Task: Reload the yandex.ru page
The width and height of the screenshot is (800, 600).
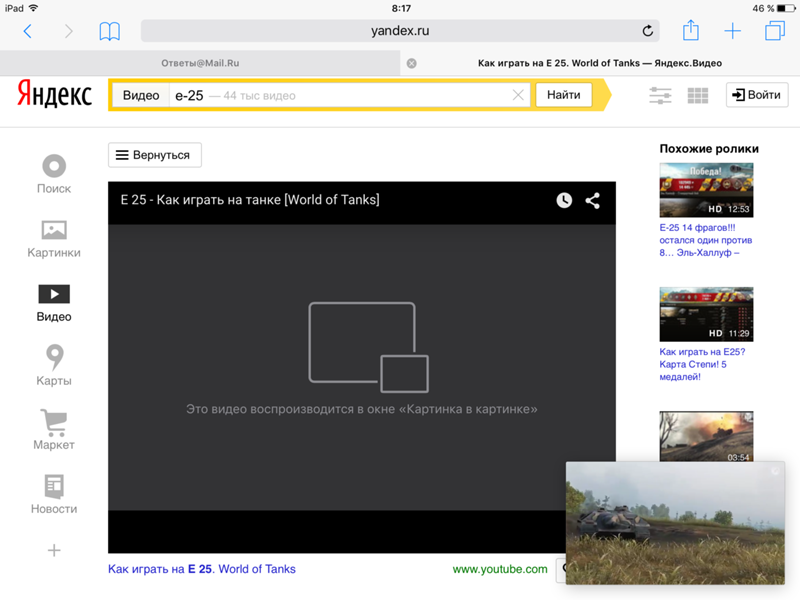Action: click(x=647, y=31)
